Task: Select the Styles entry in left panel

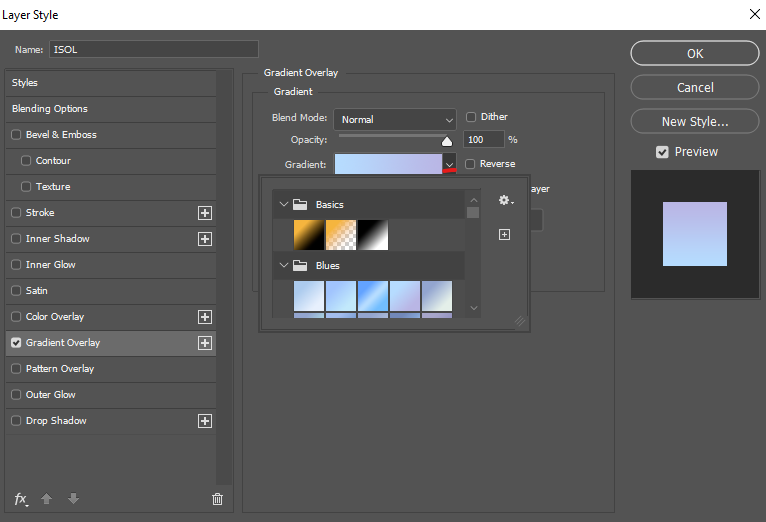Action: (111, 83)
